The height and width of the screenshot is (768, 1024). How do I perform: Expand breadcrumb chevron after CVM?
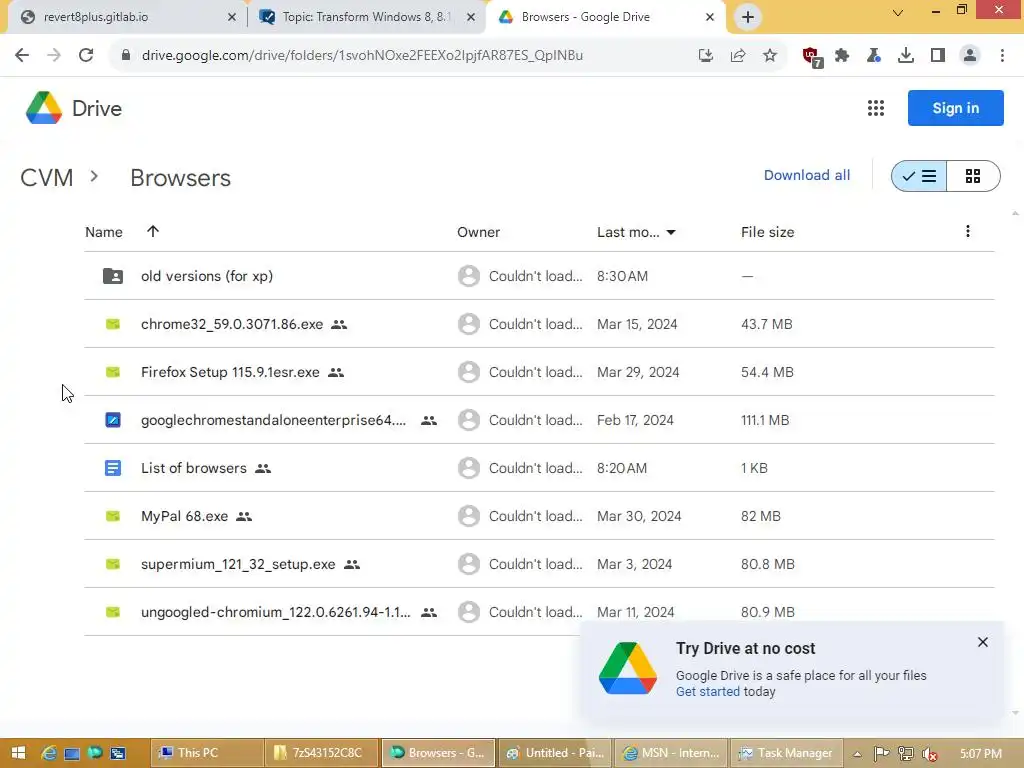(x=94, y=176)
